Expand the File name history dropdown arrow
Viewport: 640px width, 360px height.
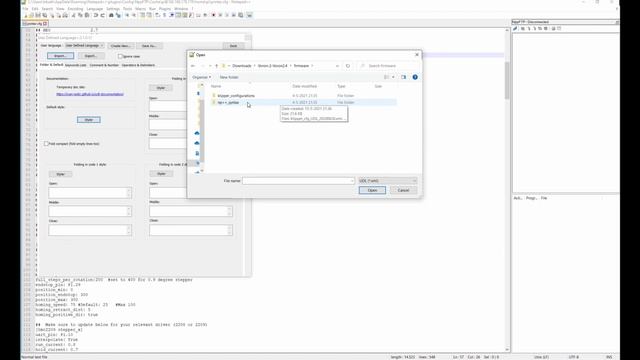352,181
